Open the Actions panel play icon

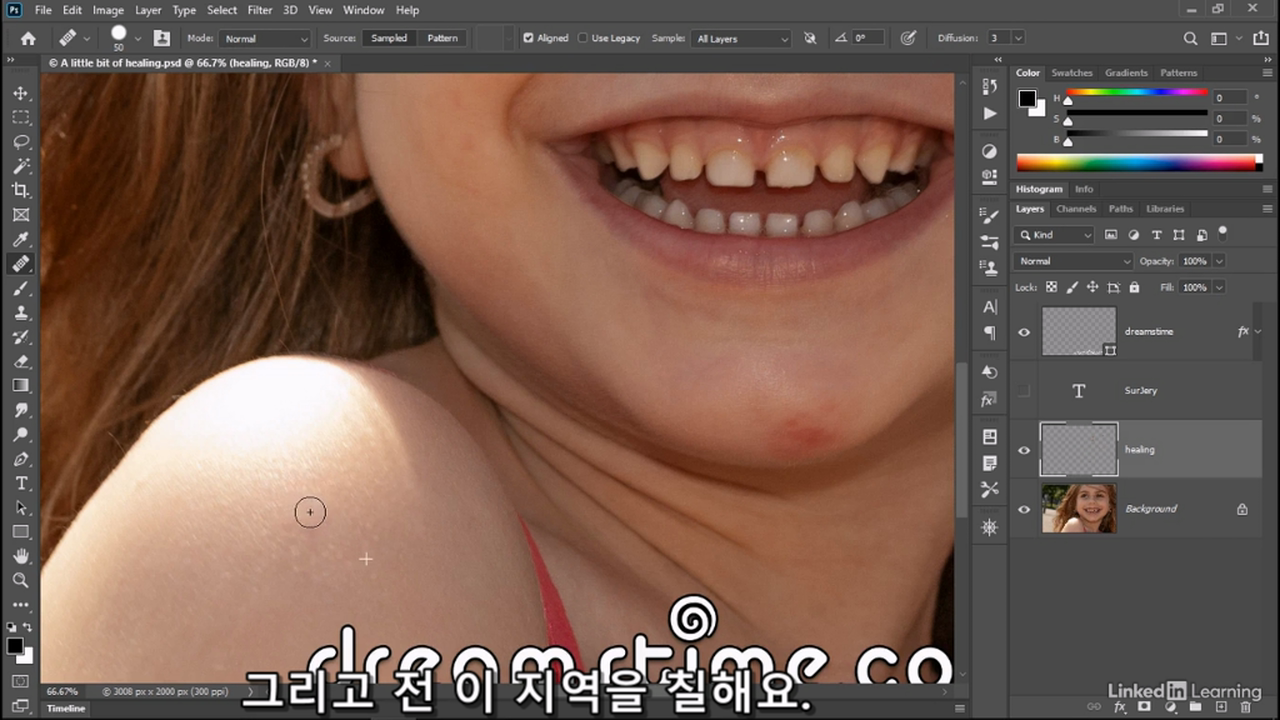click(990, 113)
